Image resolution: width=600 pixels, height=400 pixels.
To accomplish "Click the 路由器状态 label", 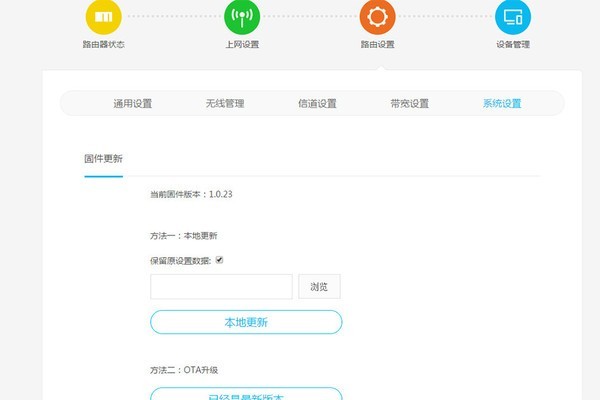I will point(103,45).
